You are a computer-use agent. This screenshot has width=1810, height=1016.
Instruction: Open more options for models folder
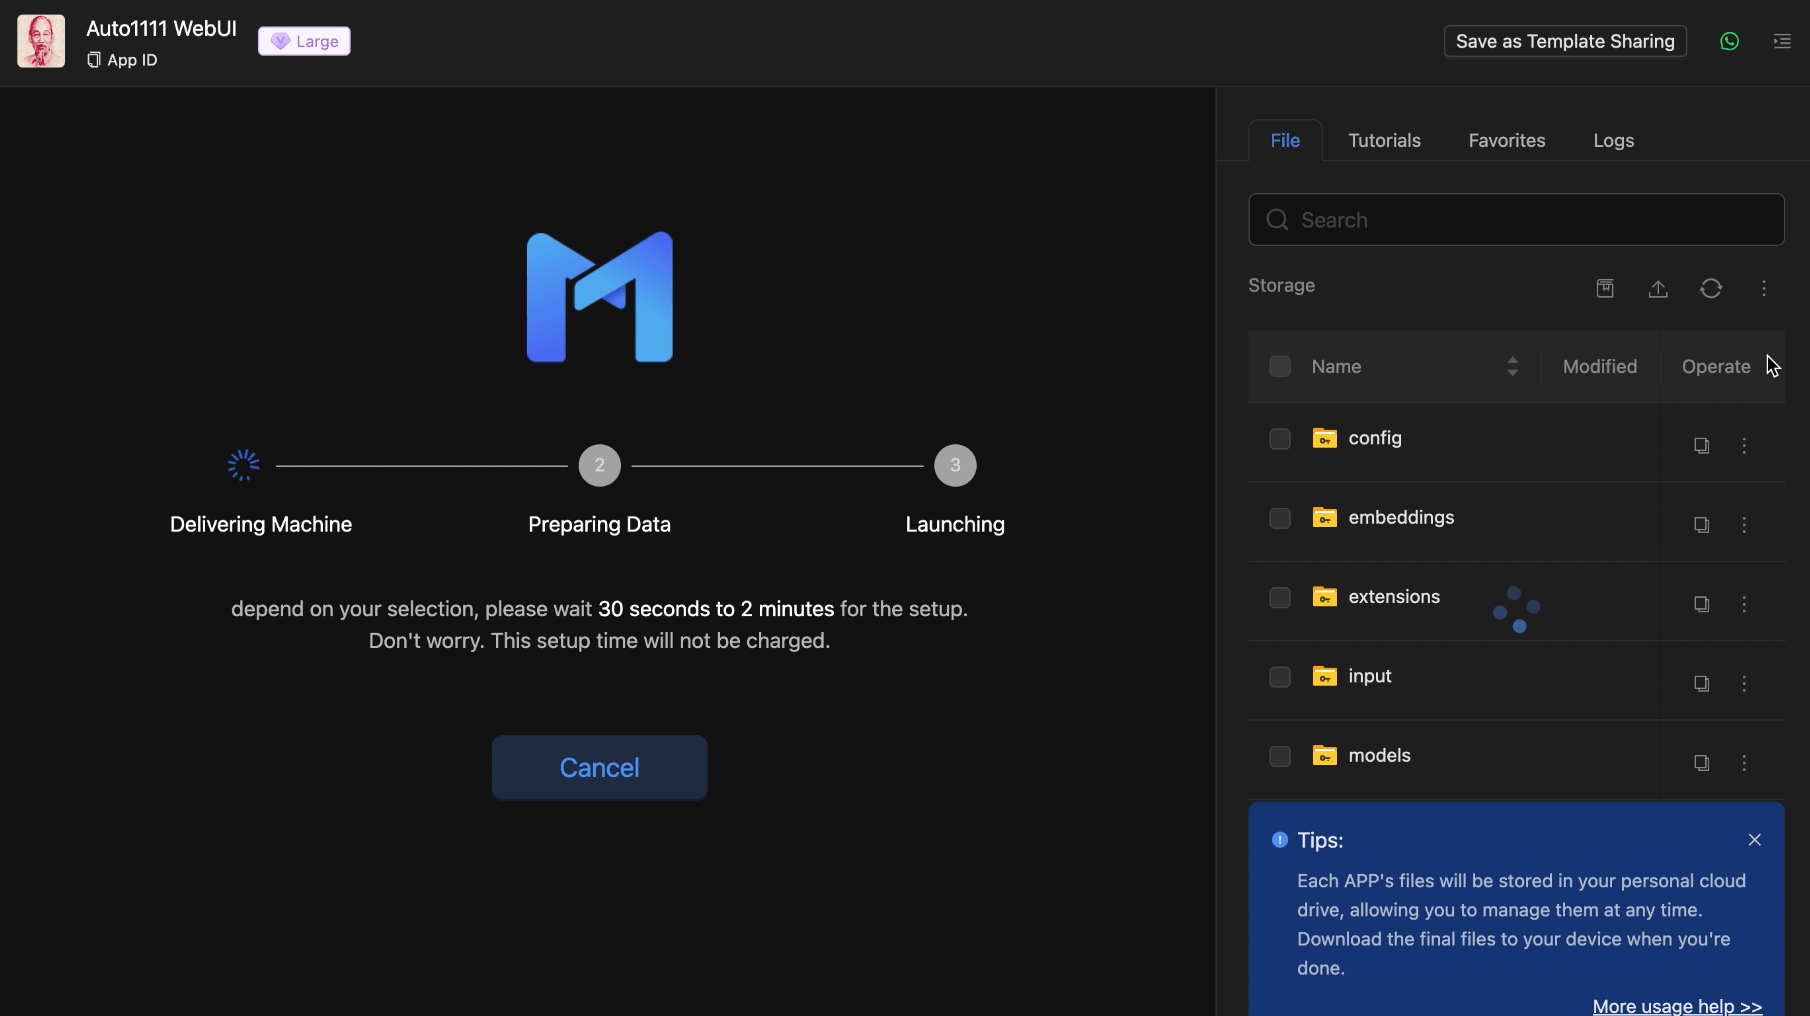click(1744, 763)
